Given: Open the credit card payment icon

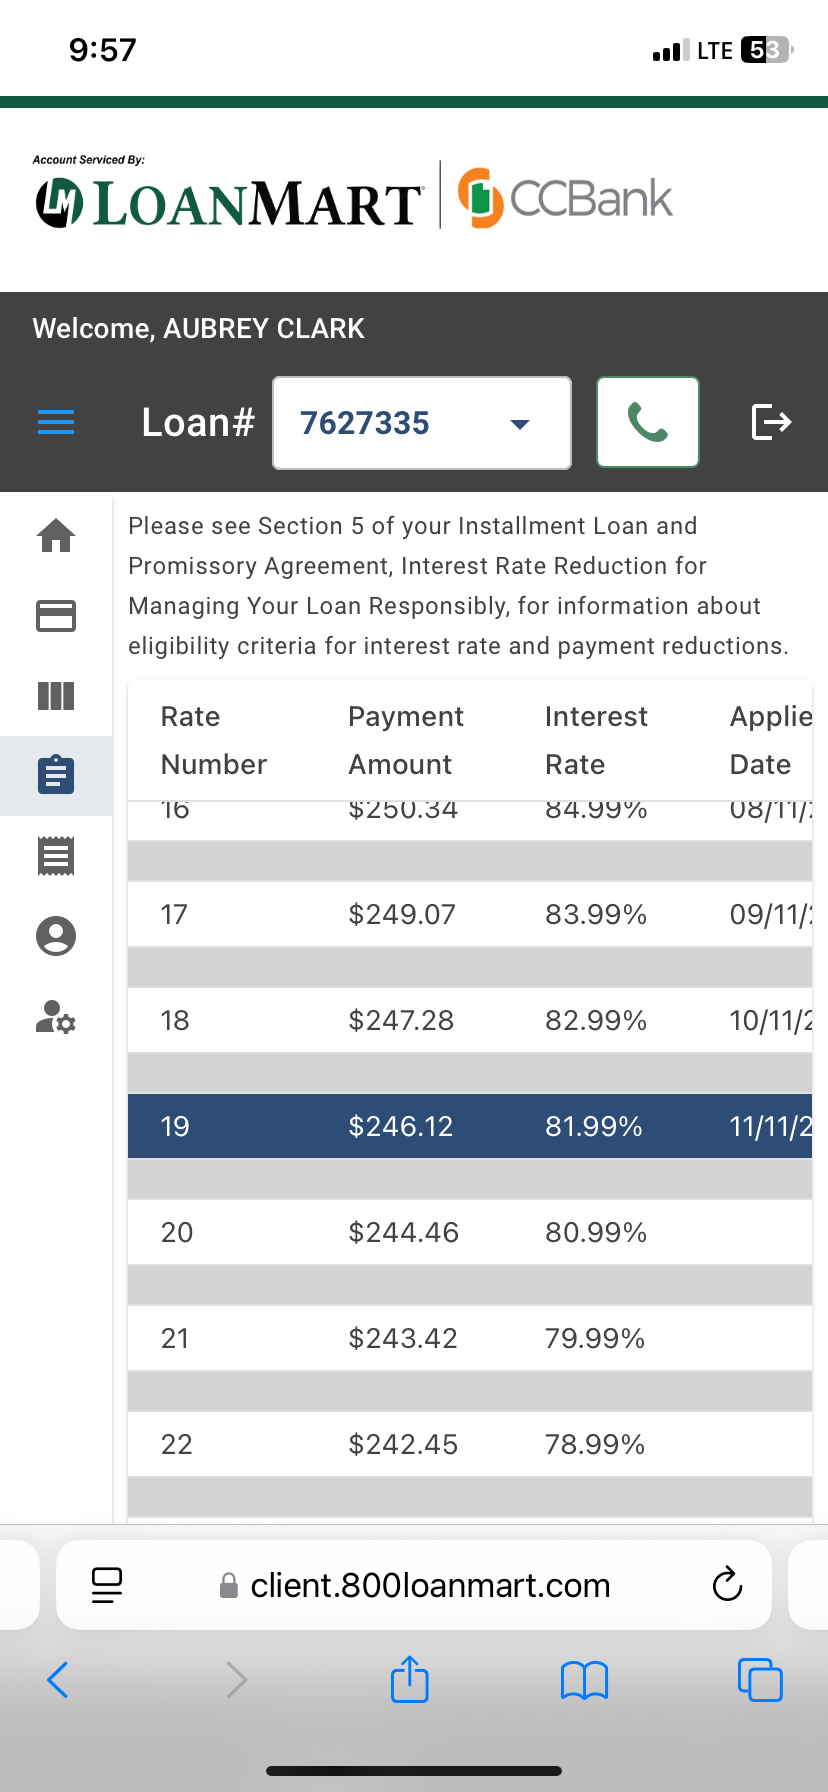Looking at the screenshot, I should [x=56, y=616].
